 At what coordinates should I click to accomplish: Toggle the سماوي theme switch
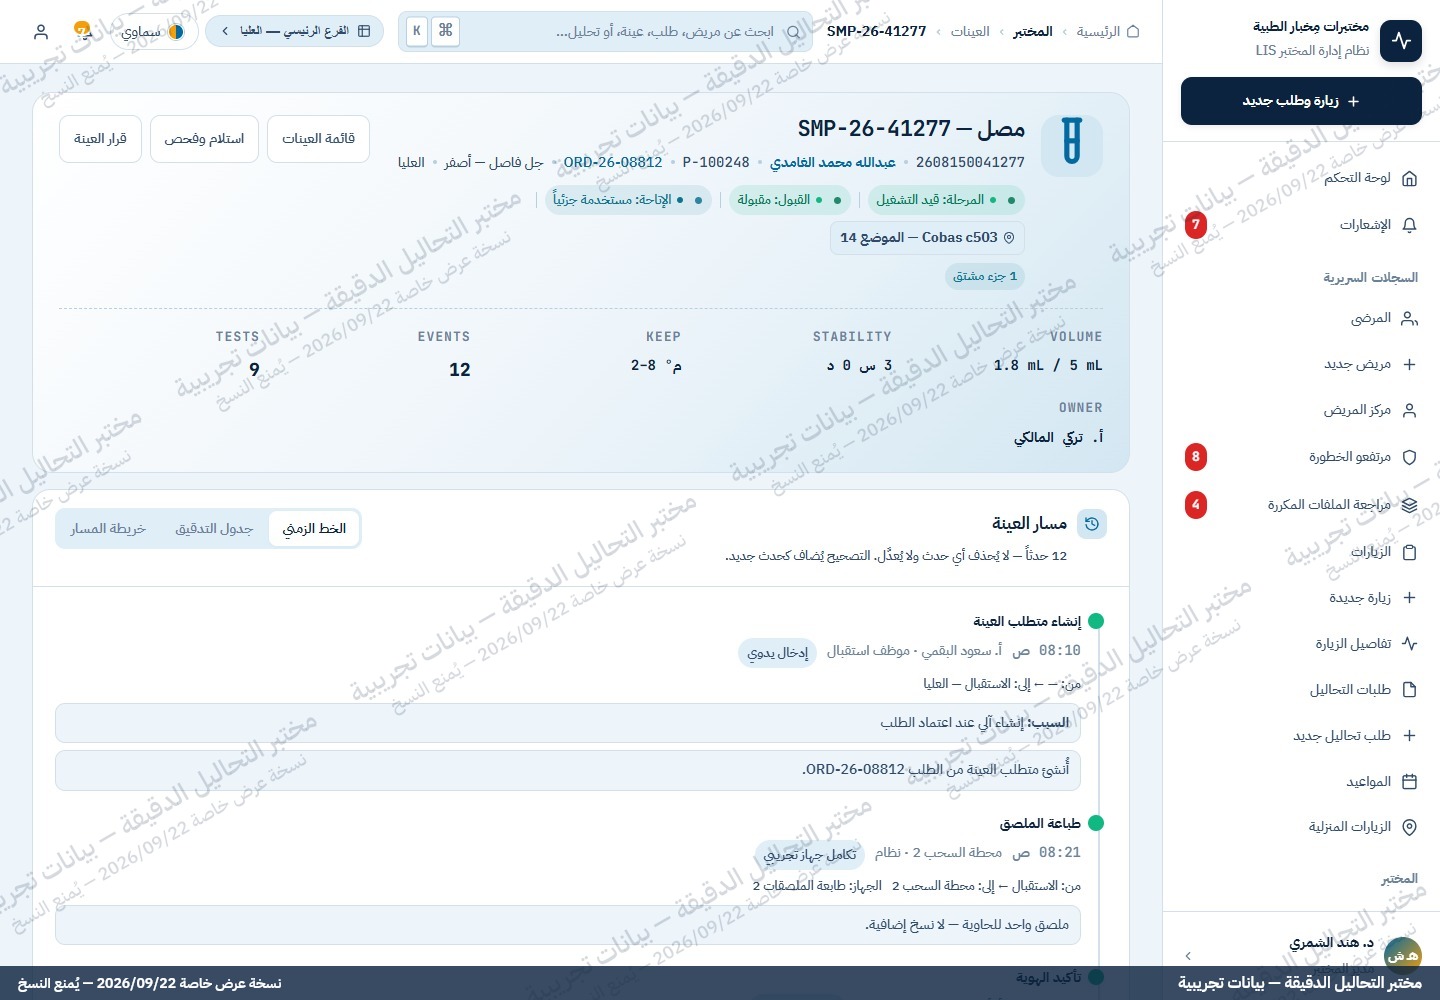click(153, 32)
